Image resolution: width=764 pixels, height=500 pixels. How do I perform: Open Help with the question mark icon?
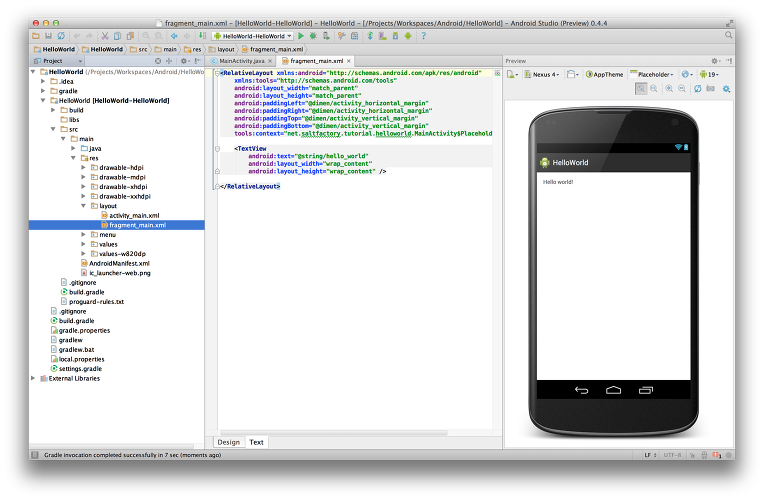pos(423,36)
